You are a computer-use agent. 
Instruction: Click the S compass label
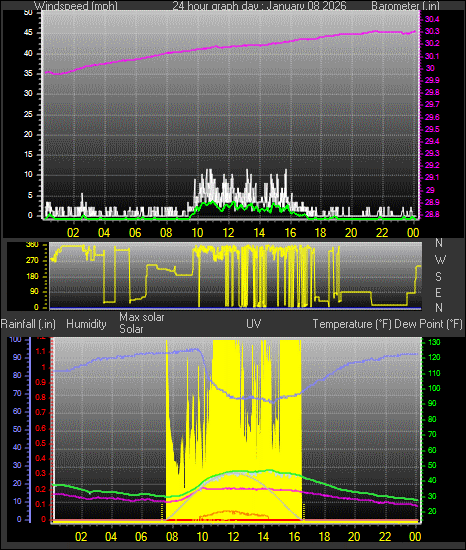pos(438,277)
